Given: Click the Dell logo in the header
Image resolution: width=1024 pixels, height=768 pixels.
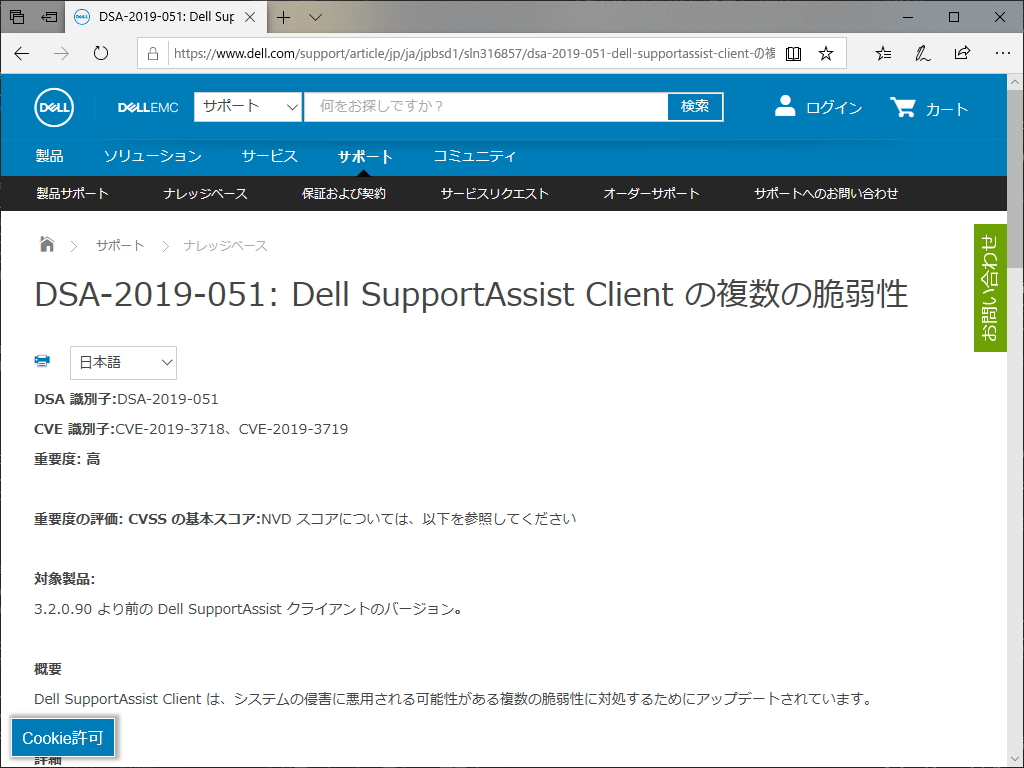Looking at the screenshot, I should tap(53, 107).
